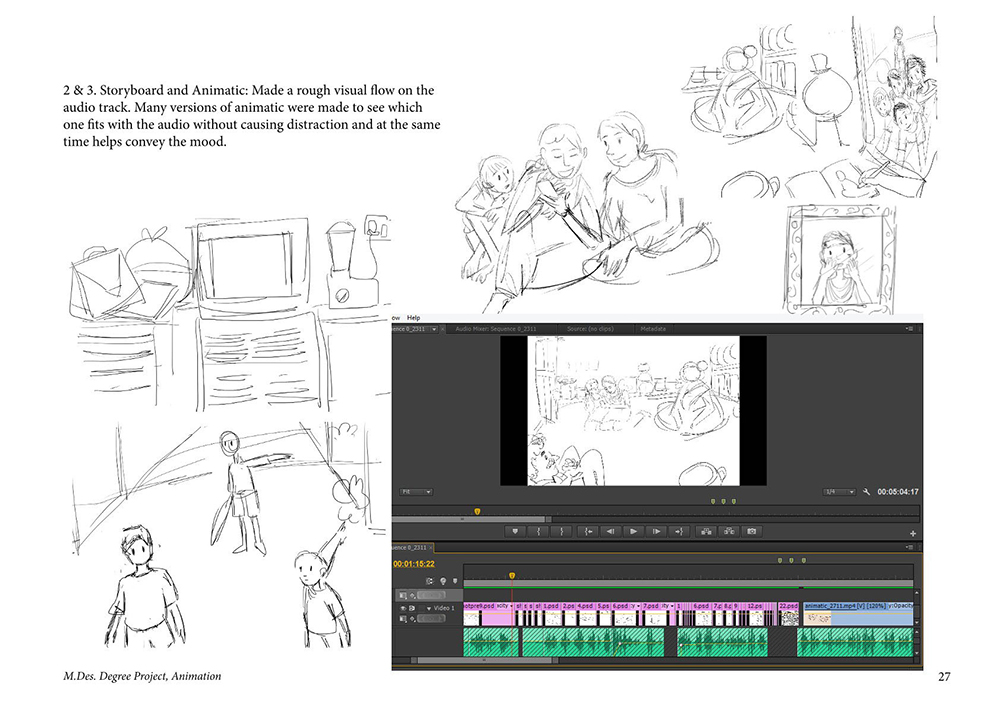Open the Fit zoom level dropdown
This screenshot has height=707, width=1000.
[414, 492]
